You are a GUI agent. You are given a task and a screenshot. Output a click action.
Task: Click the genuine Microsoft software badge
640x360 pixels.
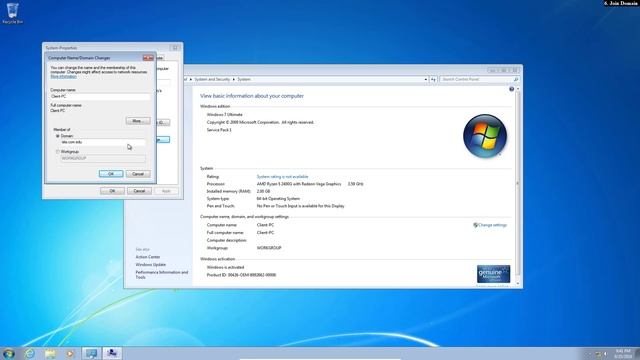[x=493, y=274]
